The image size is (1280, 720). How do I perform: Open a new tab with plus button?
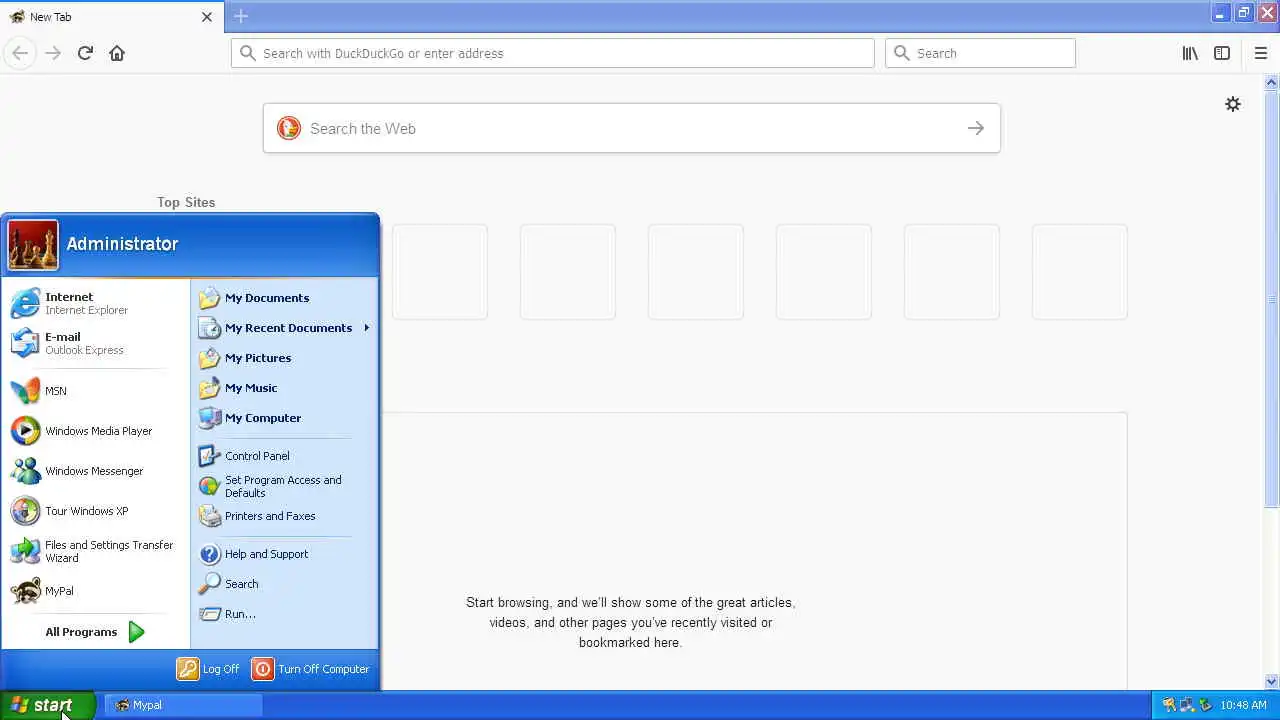pyautogui.click(x=241, y=16)
